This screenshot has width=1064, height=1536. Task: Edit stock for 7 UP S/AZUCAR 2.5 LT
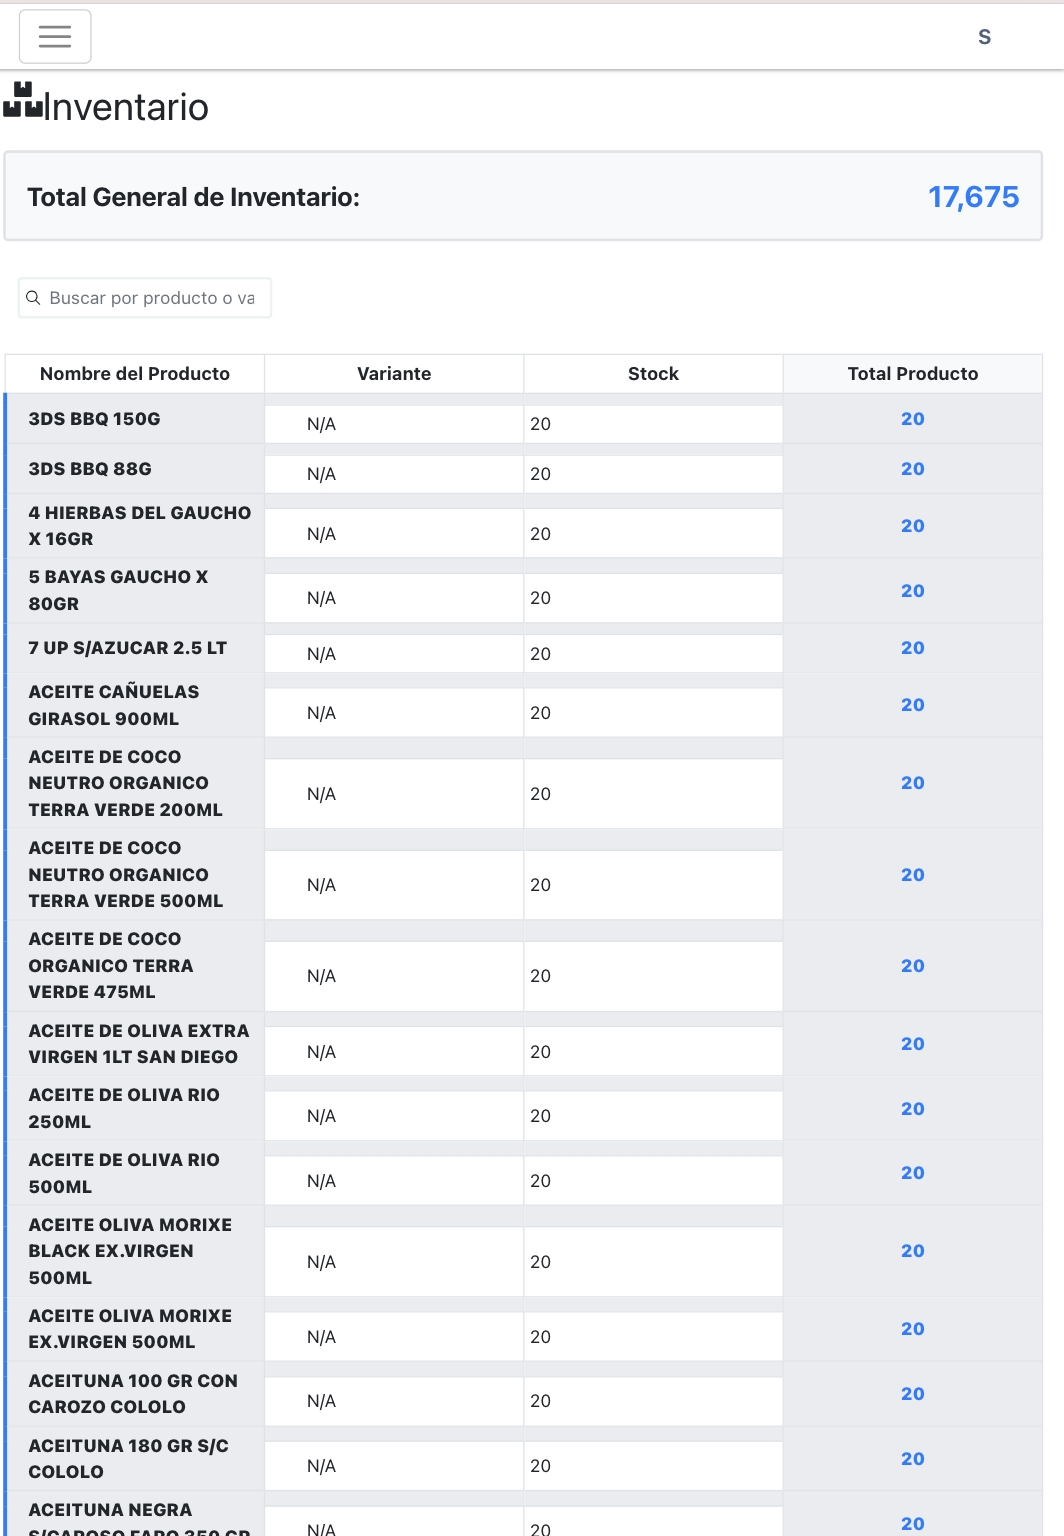[x=652, y=654]
